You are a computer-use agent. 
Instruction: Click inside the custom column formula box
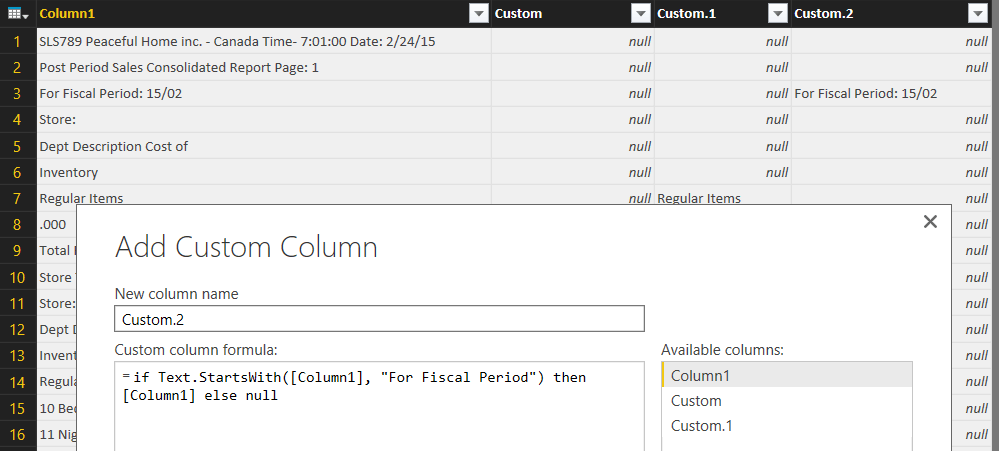pyautogui.click(x=379, y=410)
